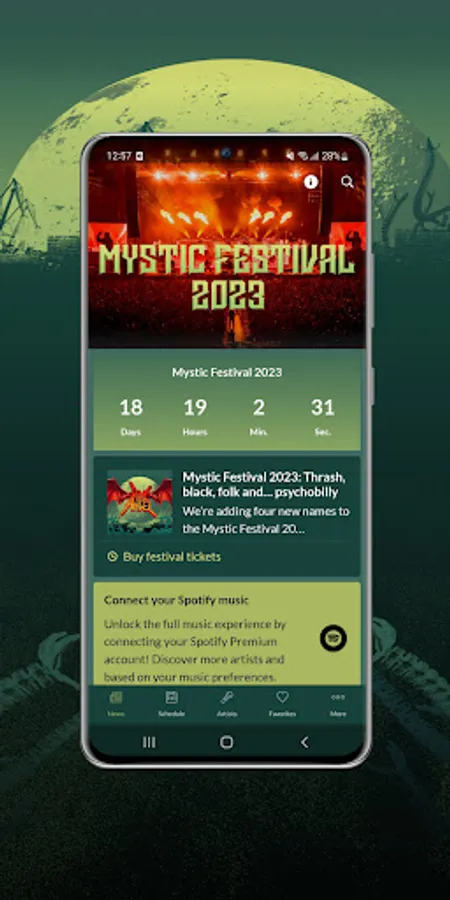
Task: Tap the Android recent apps button
Action: [149, 742]
